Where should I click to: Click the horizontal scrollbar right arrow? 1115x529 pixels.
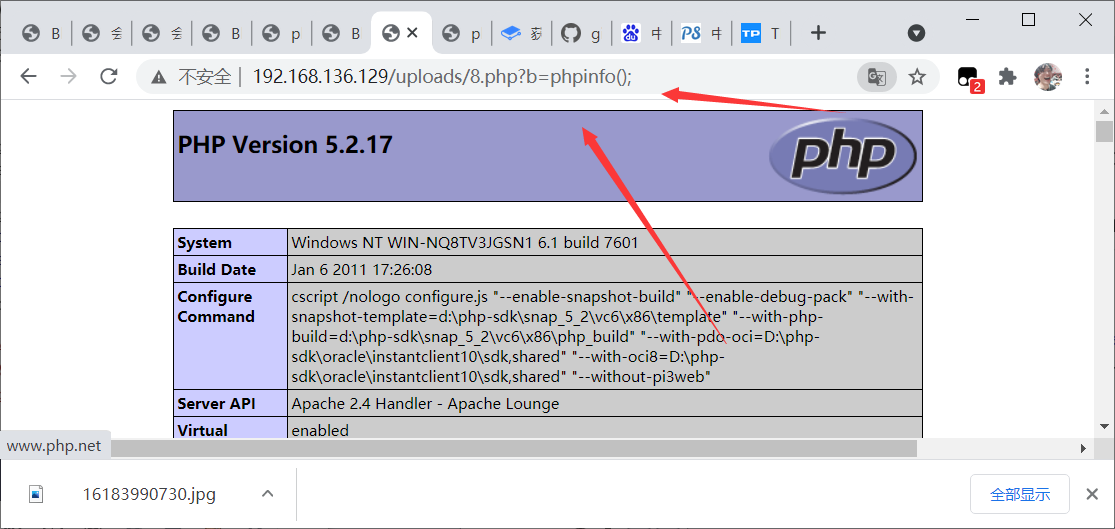pyautogui.click(x=1084, y=448)
